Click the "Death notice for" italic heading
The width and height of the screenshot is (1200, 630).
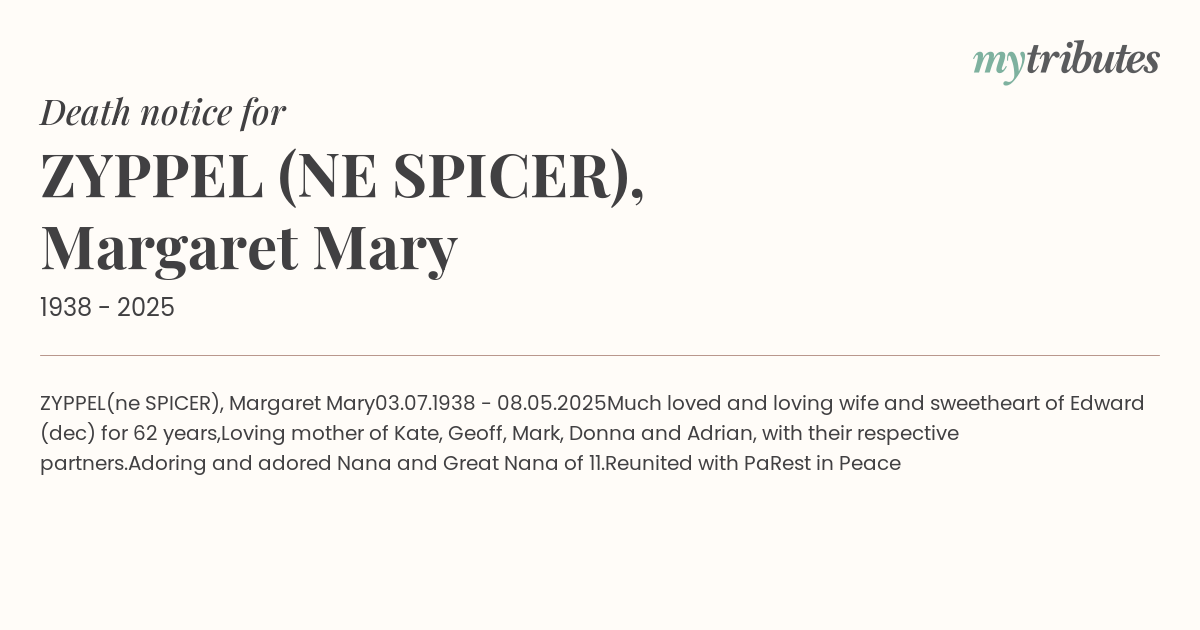coord(163,112)
